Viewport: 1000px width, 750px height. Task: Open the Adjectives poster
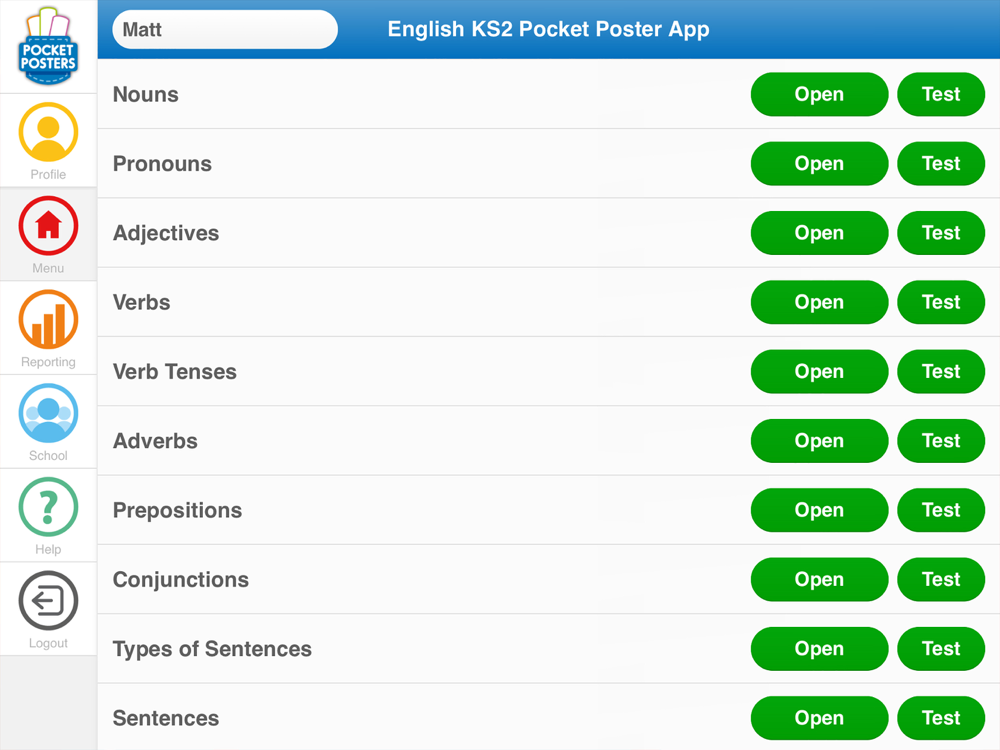tap(820, 233)
